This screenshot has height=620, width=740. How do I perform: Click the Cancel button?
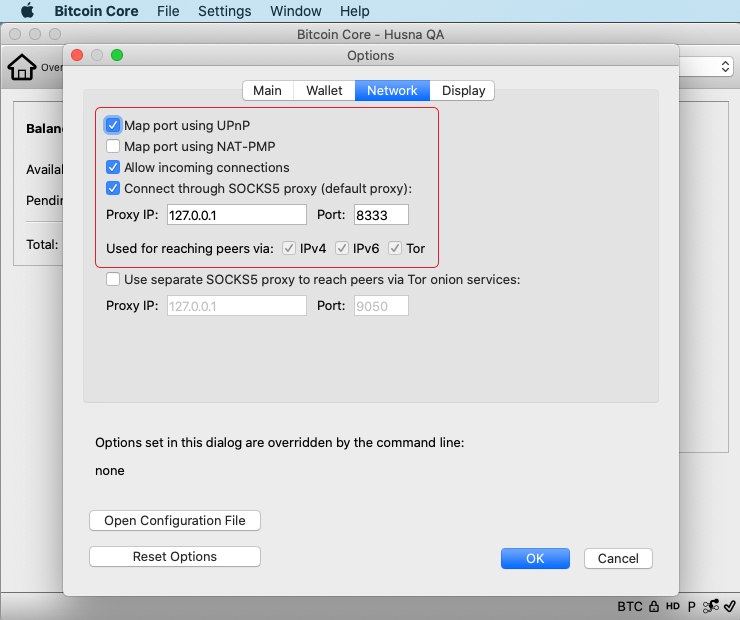tap(618, 559)
